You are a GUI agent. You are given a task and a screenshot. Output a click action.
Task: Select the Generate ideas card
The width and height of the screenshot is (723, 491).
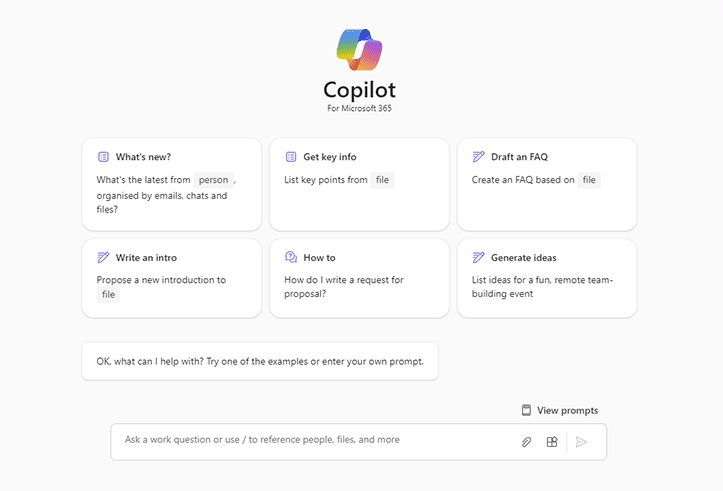click(x=547, y=278)
